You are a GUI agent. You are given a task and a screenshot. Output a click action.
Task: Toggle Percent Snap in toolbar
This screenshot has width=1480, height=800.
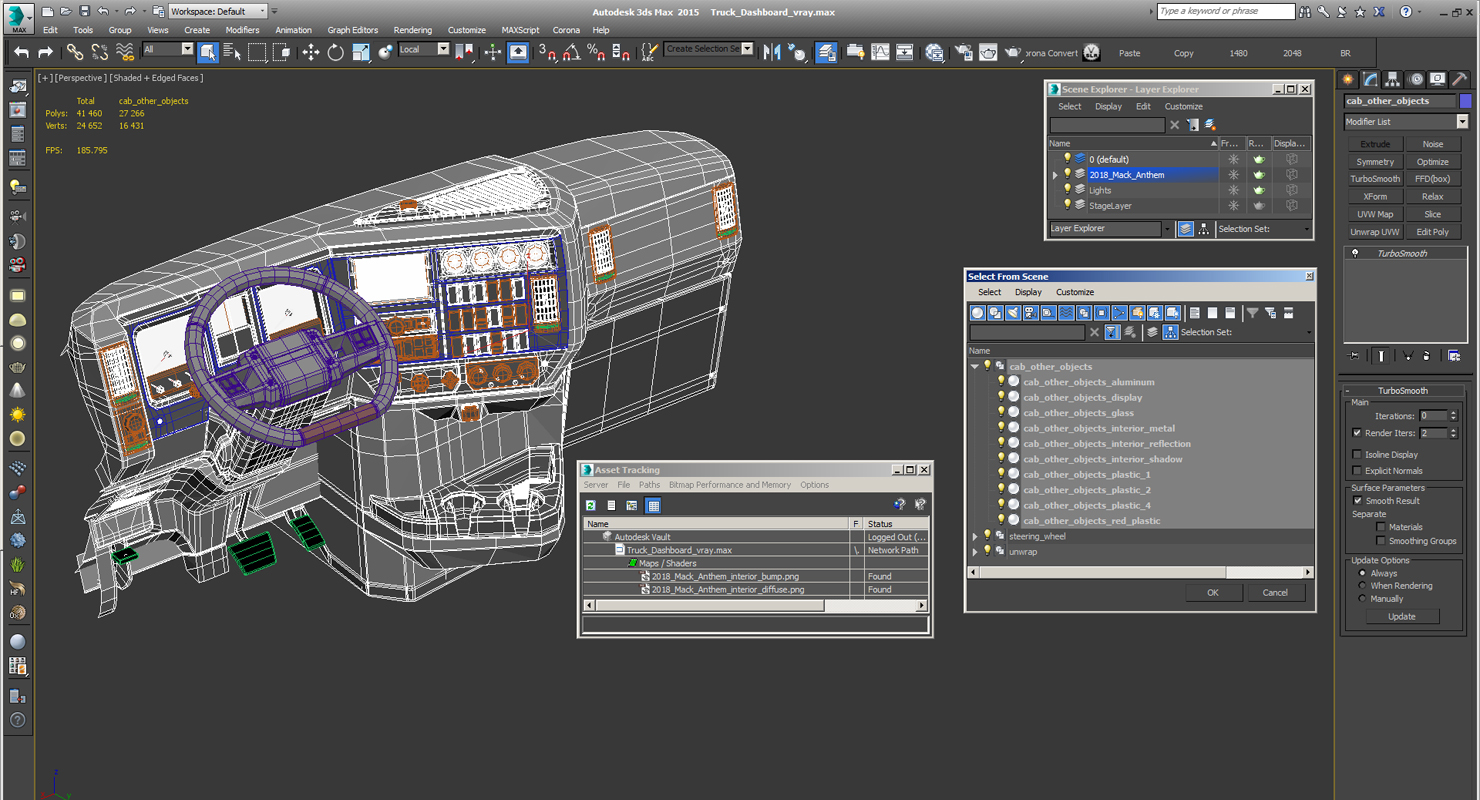click(596, 52)
